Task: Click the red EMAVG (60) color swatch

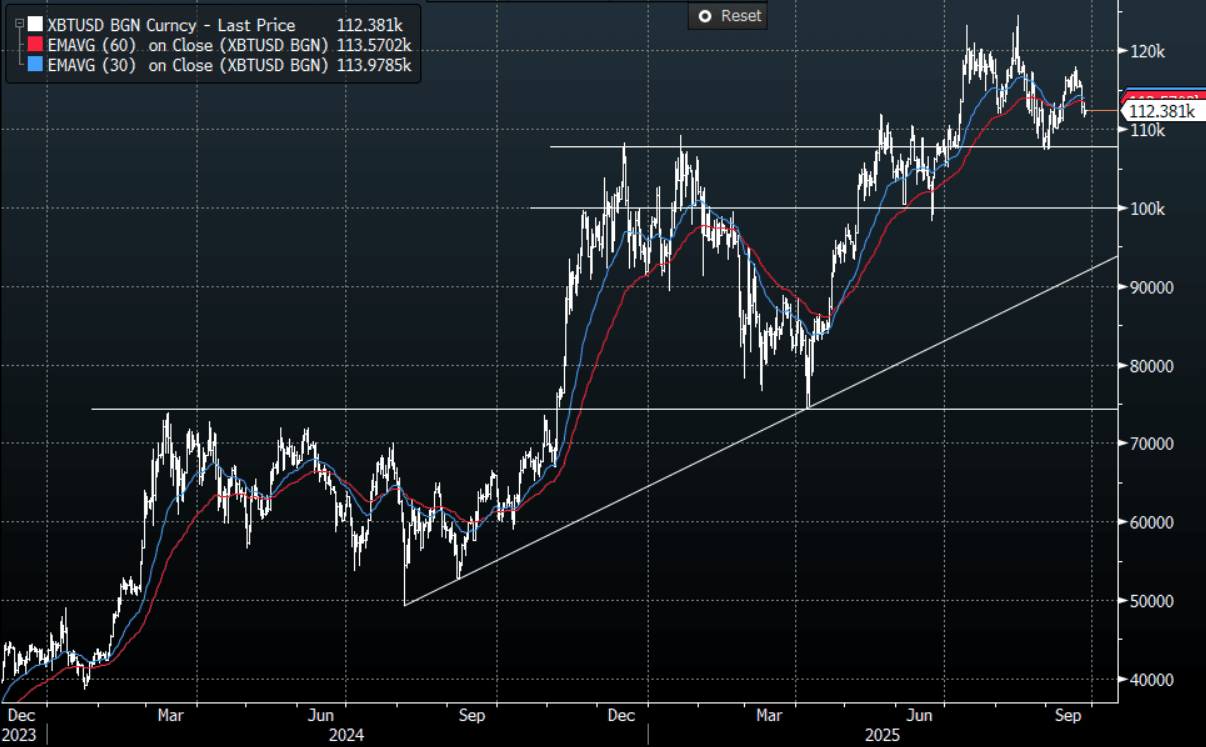Action: pos(36,44)
